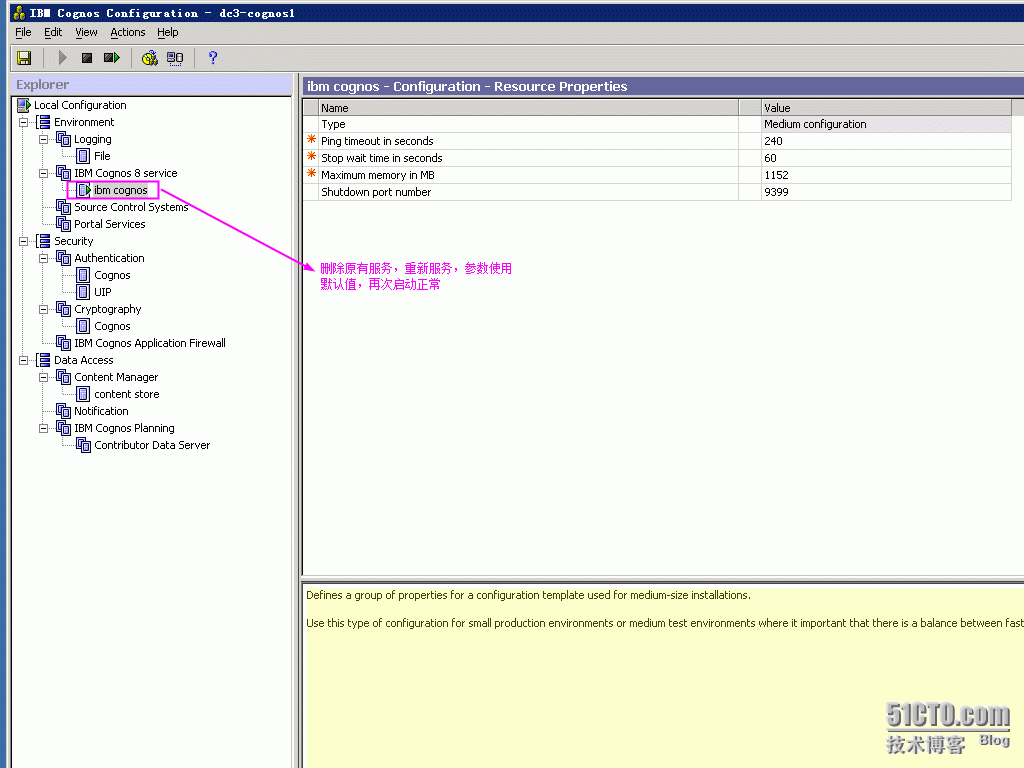Click the Maximum memory value 1152

pyautogui.click(x=886, y=175)
